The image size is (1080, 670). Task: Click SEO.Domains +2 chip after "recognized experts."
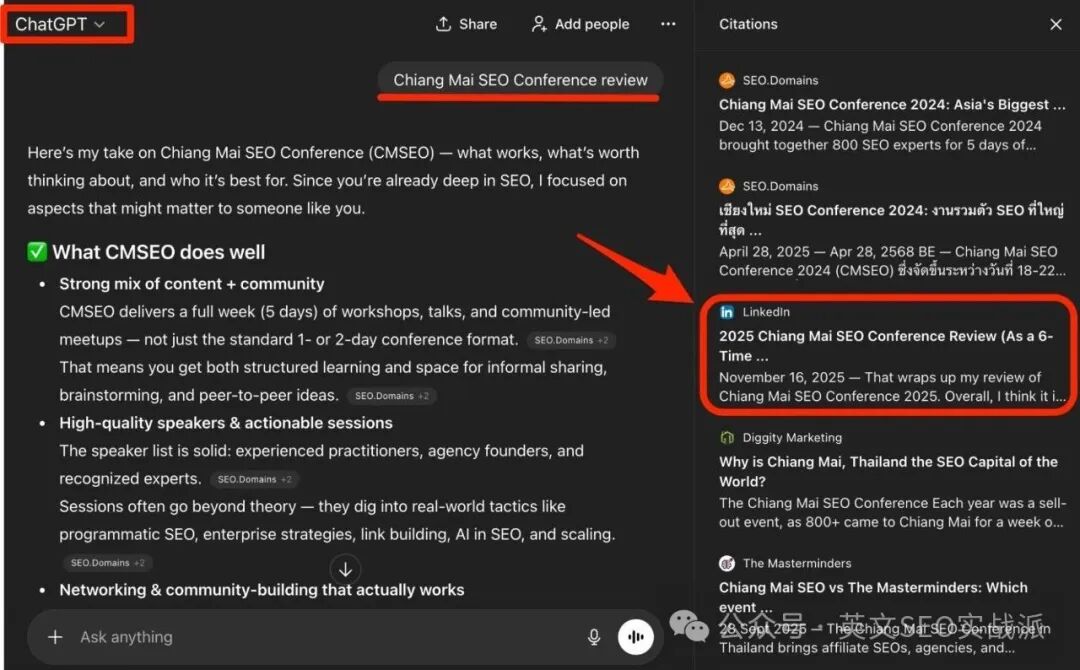(254, 479)
